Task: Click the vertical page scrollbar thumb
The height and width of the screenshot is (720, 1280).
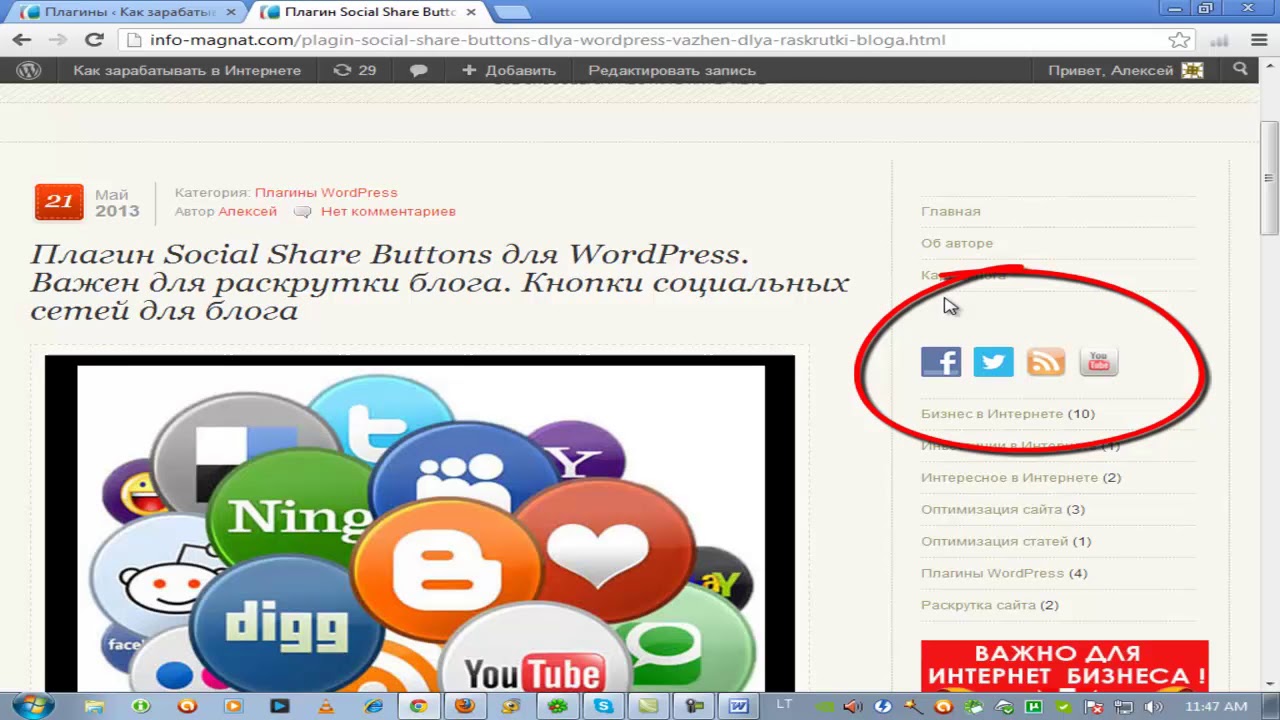Action: coord(1269,178)
